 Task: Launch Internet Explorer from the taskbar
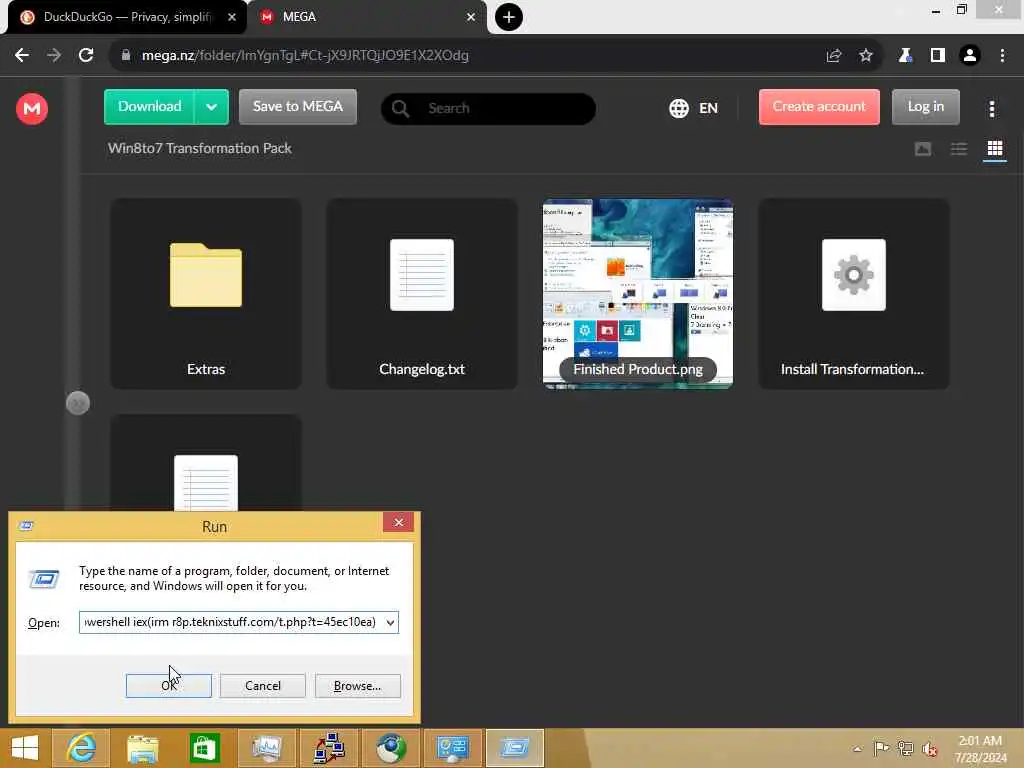pos(81,748)
